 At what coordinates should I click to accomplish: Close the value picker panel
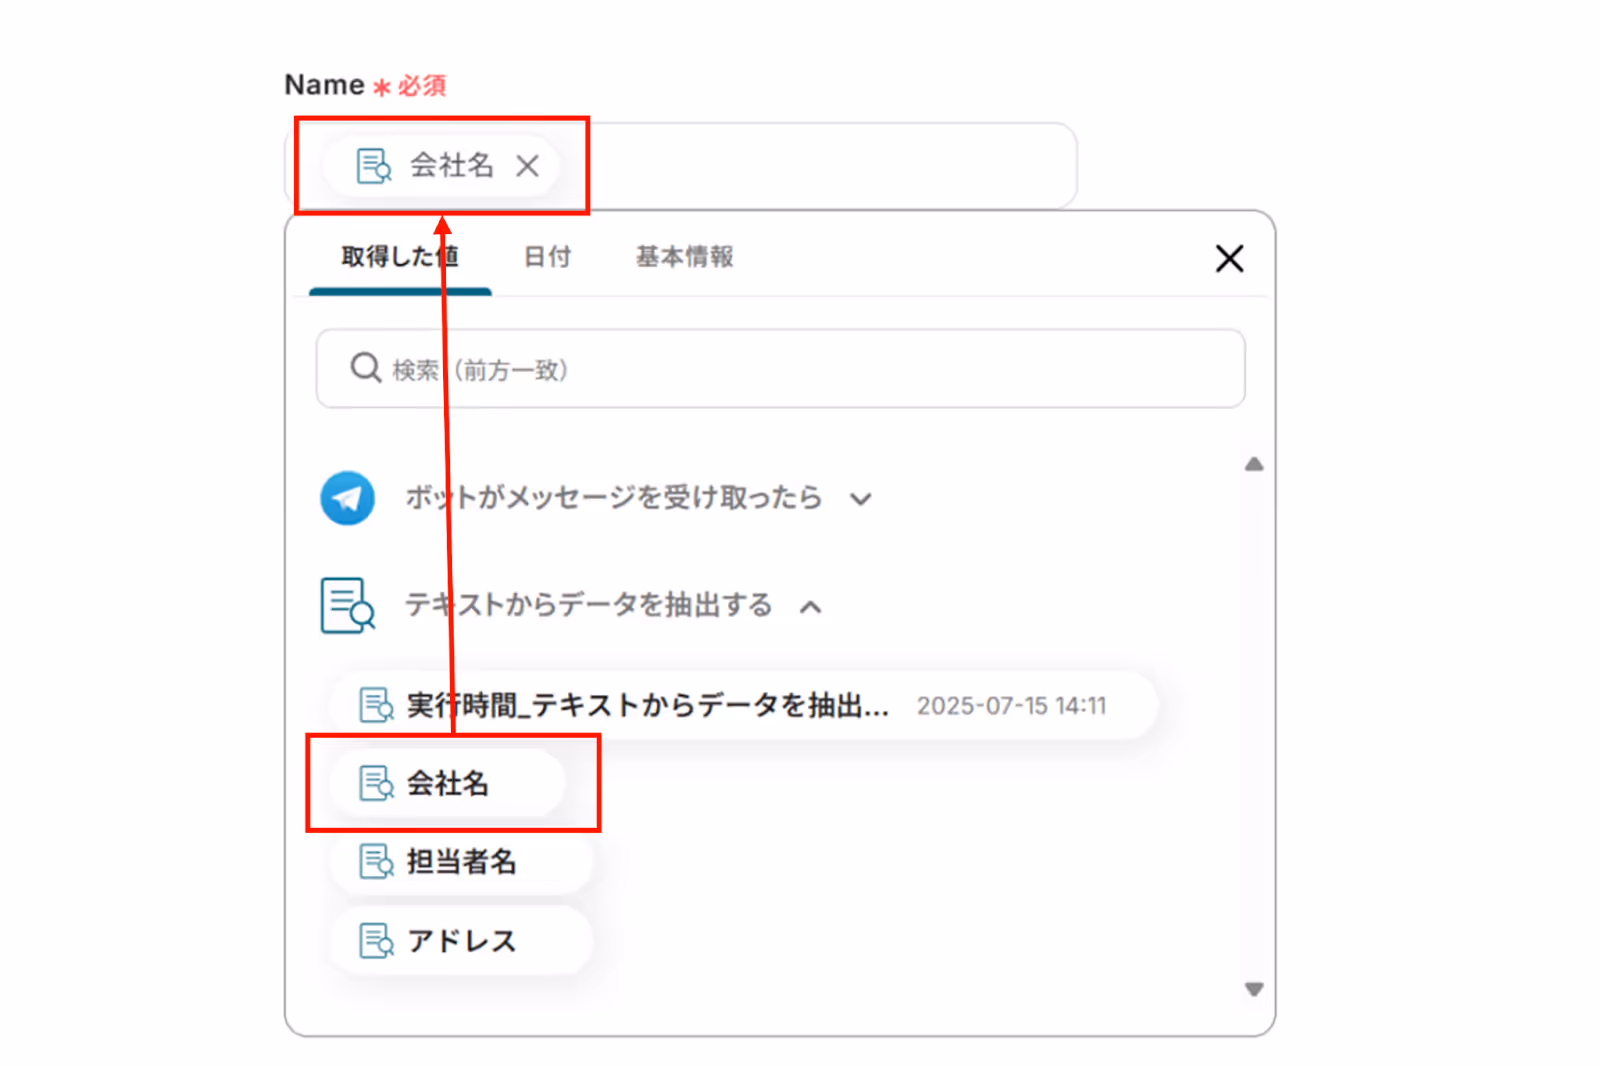point(1229,258)
